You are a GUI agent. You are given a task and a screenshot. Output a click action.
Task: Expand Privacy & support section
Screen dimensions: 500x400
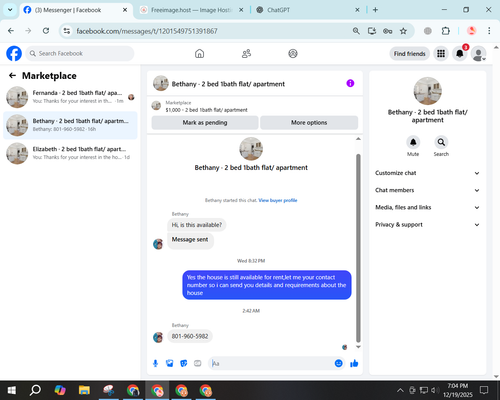[x=427, y=225]
